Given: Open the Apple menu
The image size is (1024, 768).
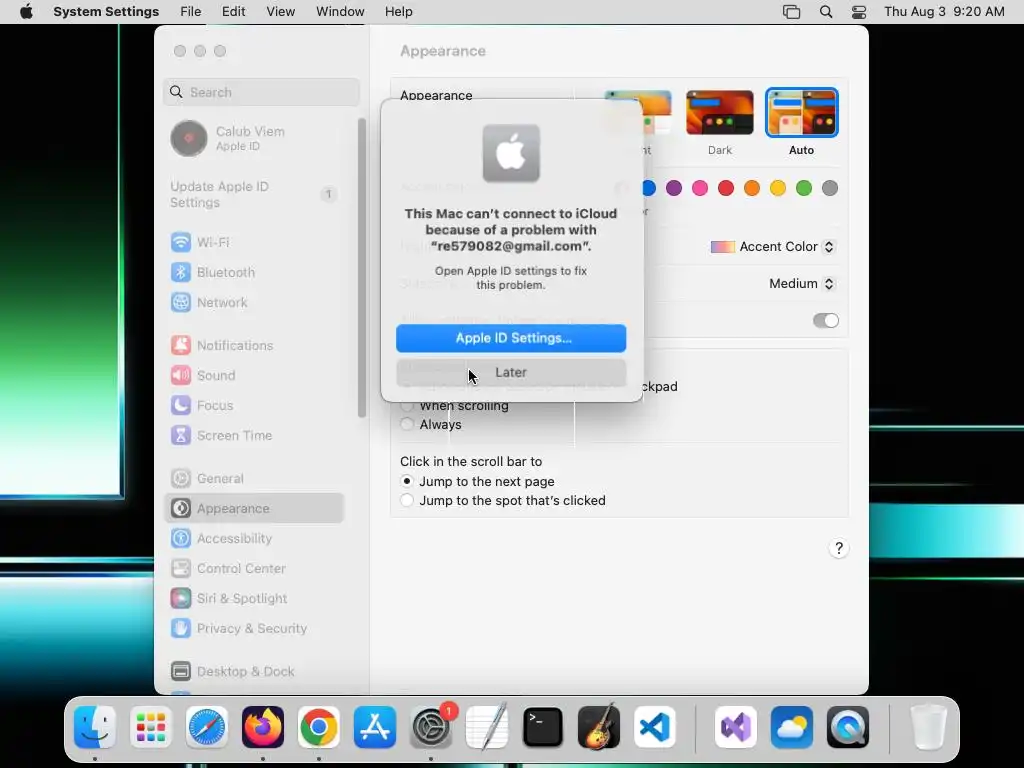Looking at the screenshot, I should tap(26, 12).
